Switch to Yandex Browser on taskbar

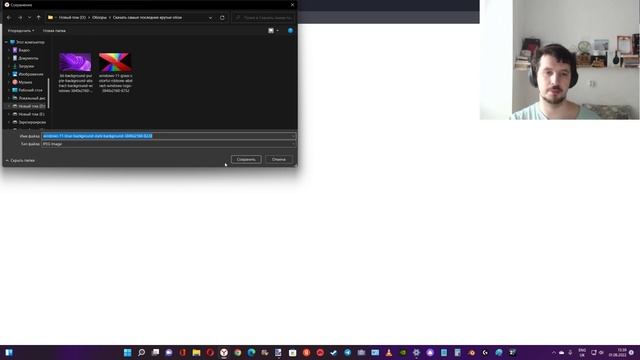(224, 353)
